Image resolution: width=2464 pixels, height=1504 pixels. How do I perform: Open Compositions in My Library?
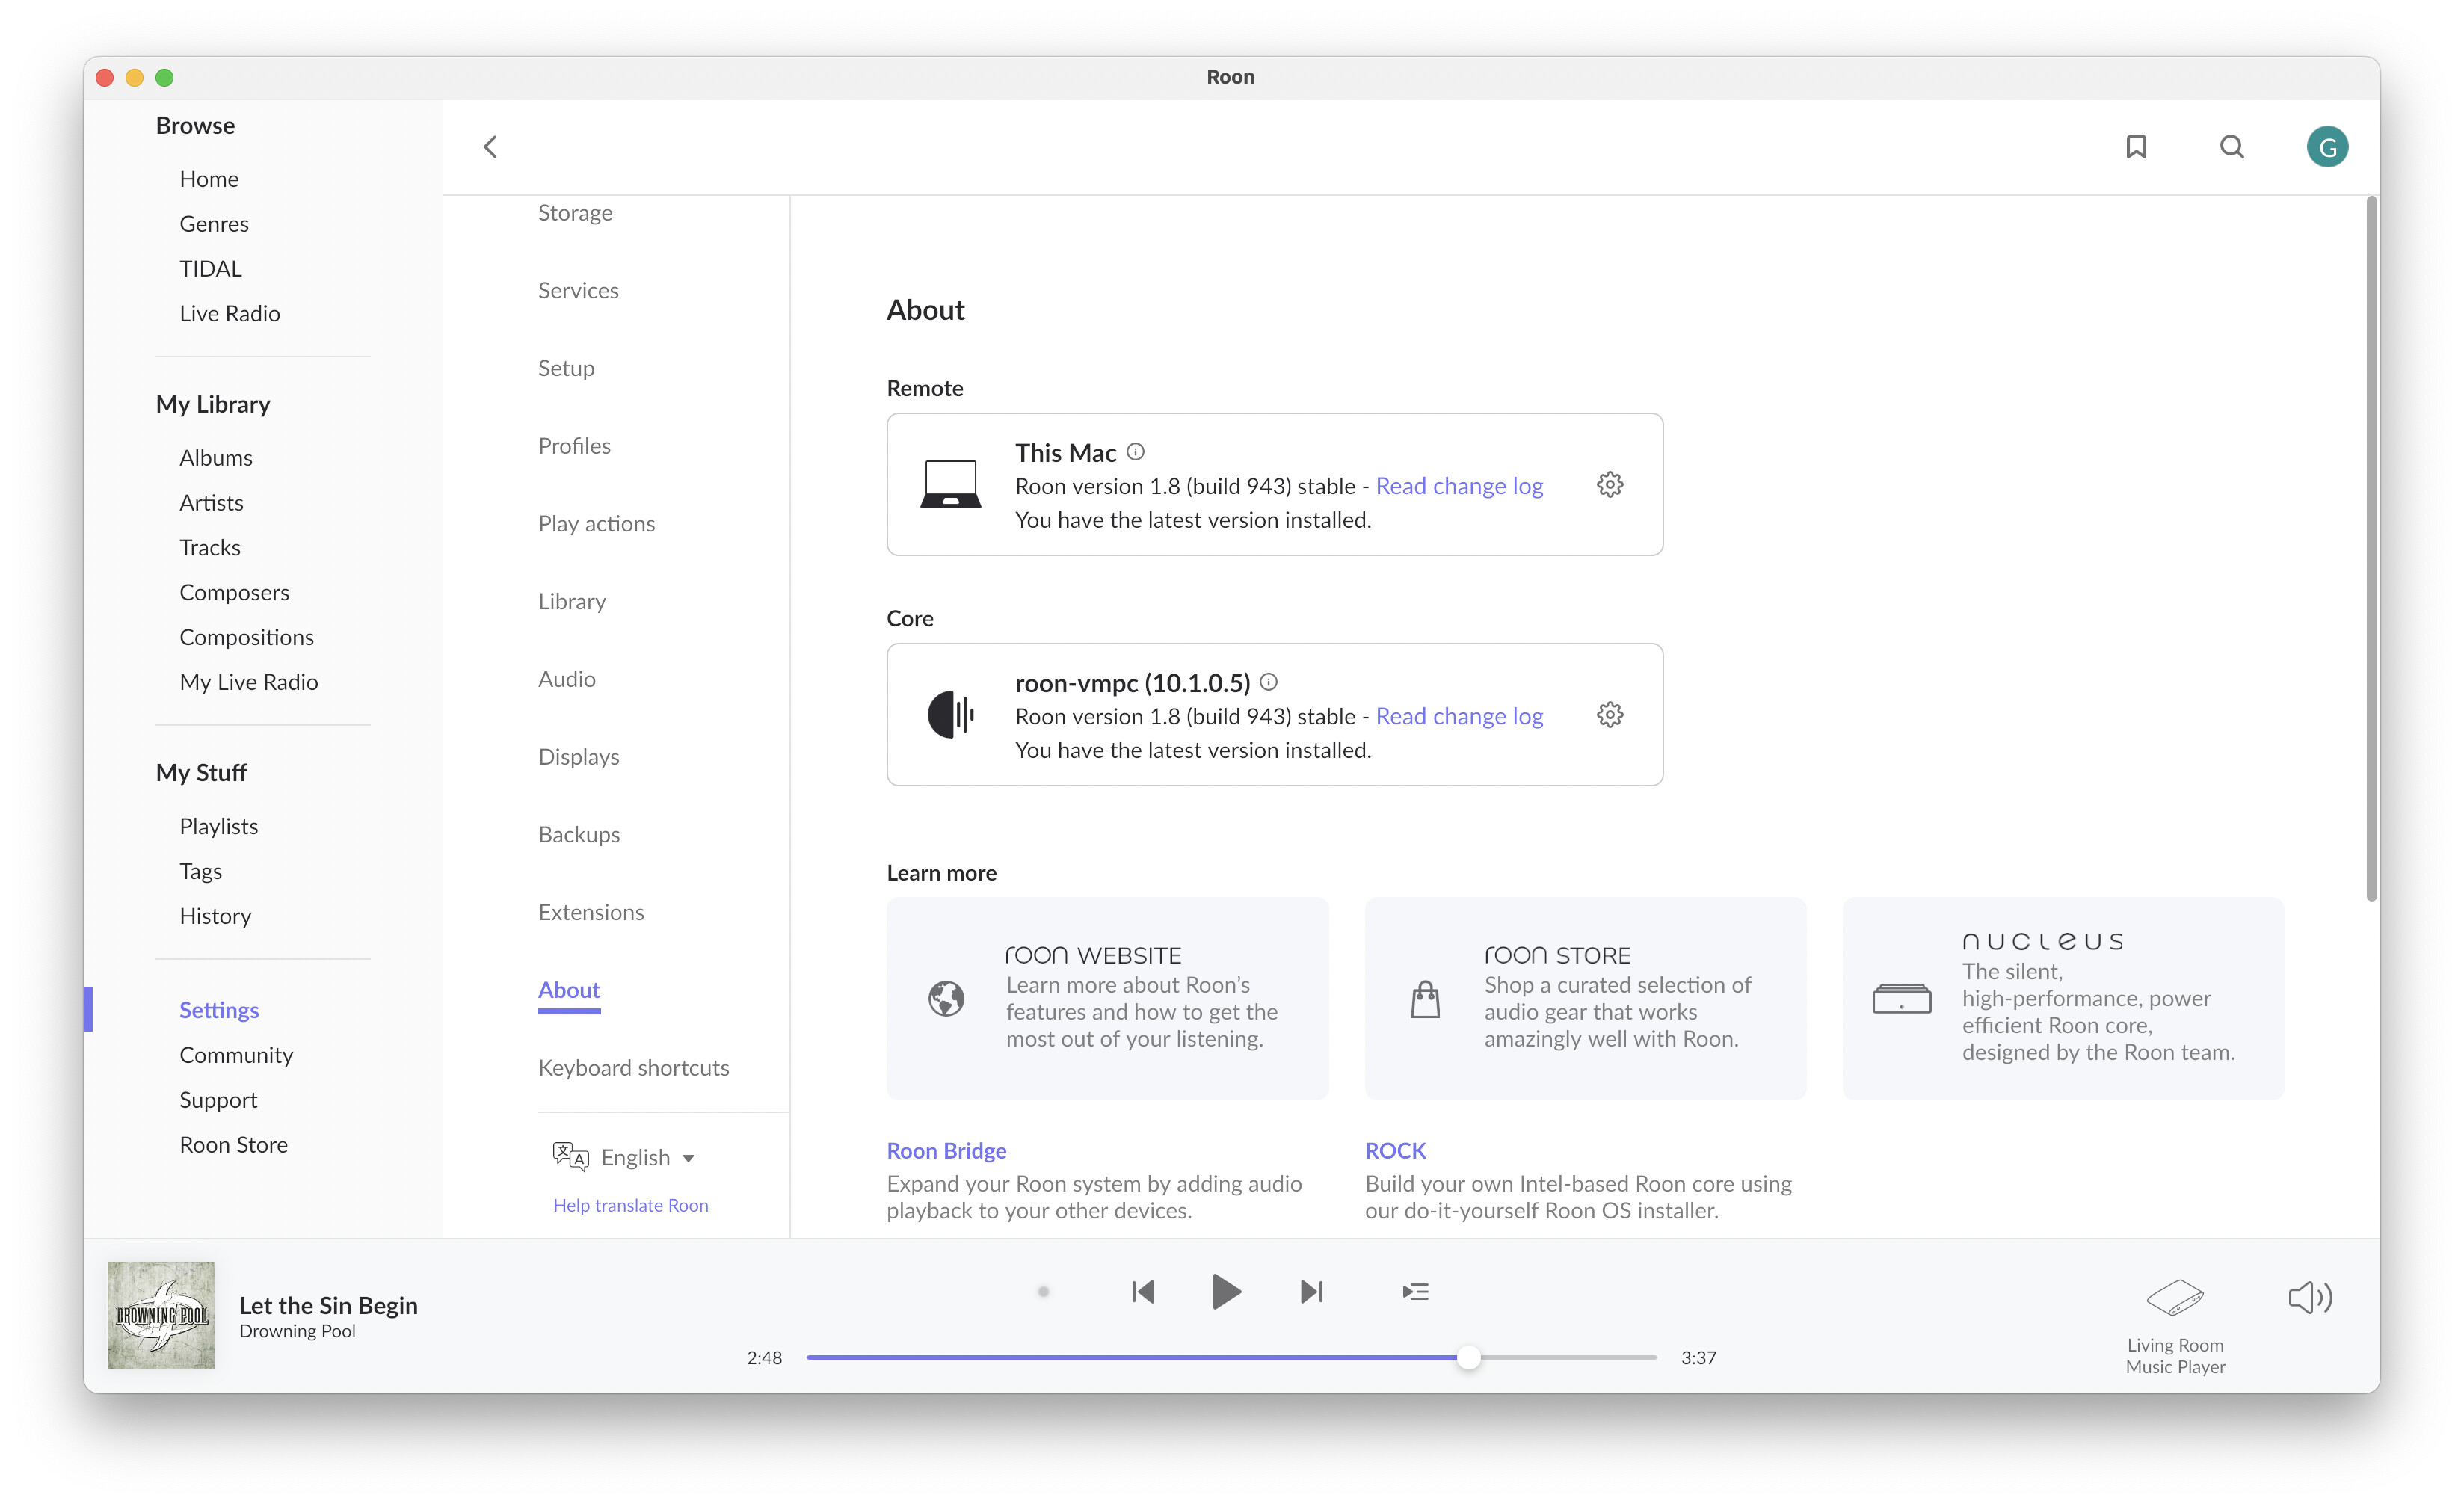click(x=246, y=637)
